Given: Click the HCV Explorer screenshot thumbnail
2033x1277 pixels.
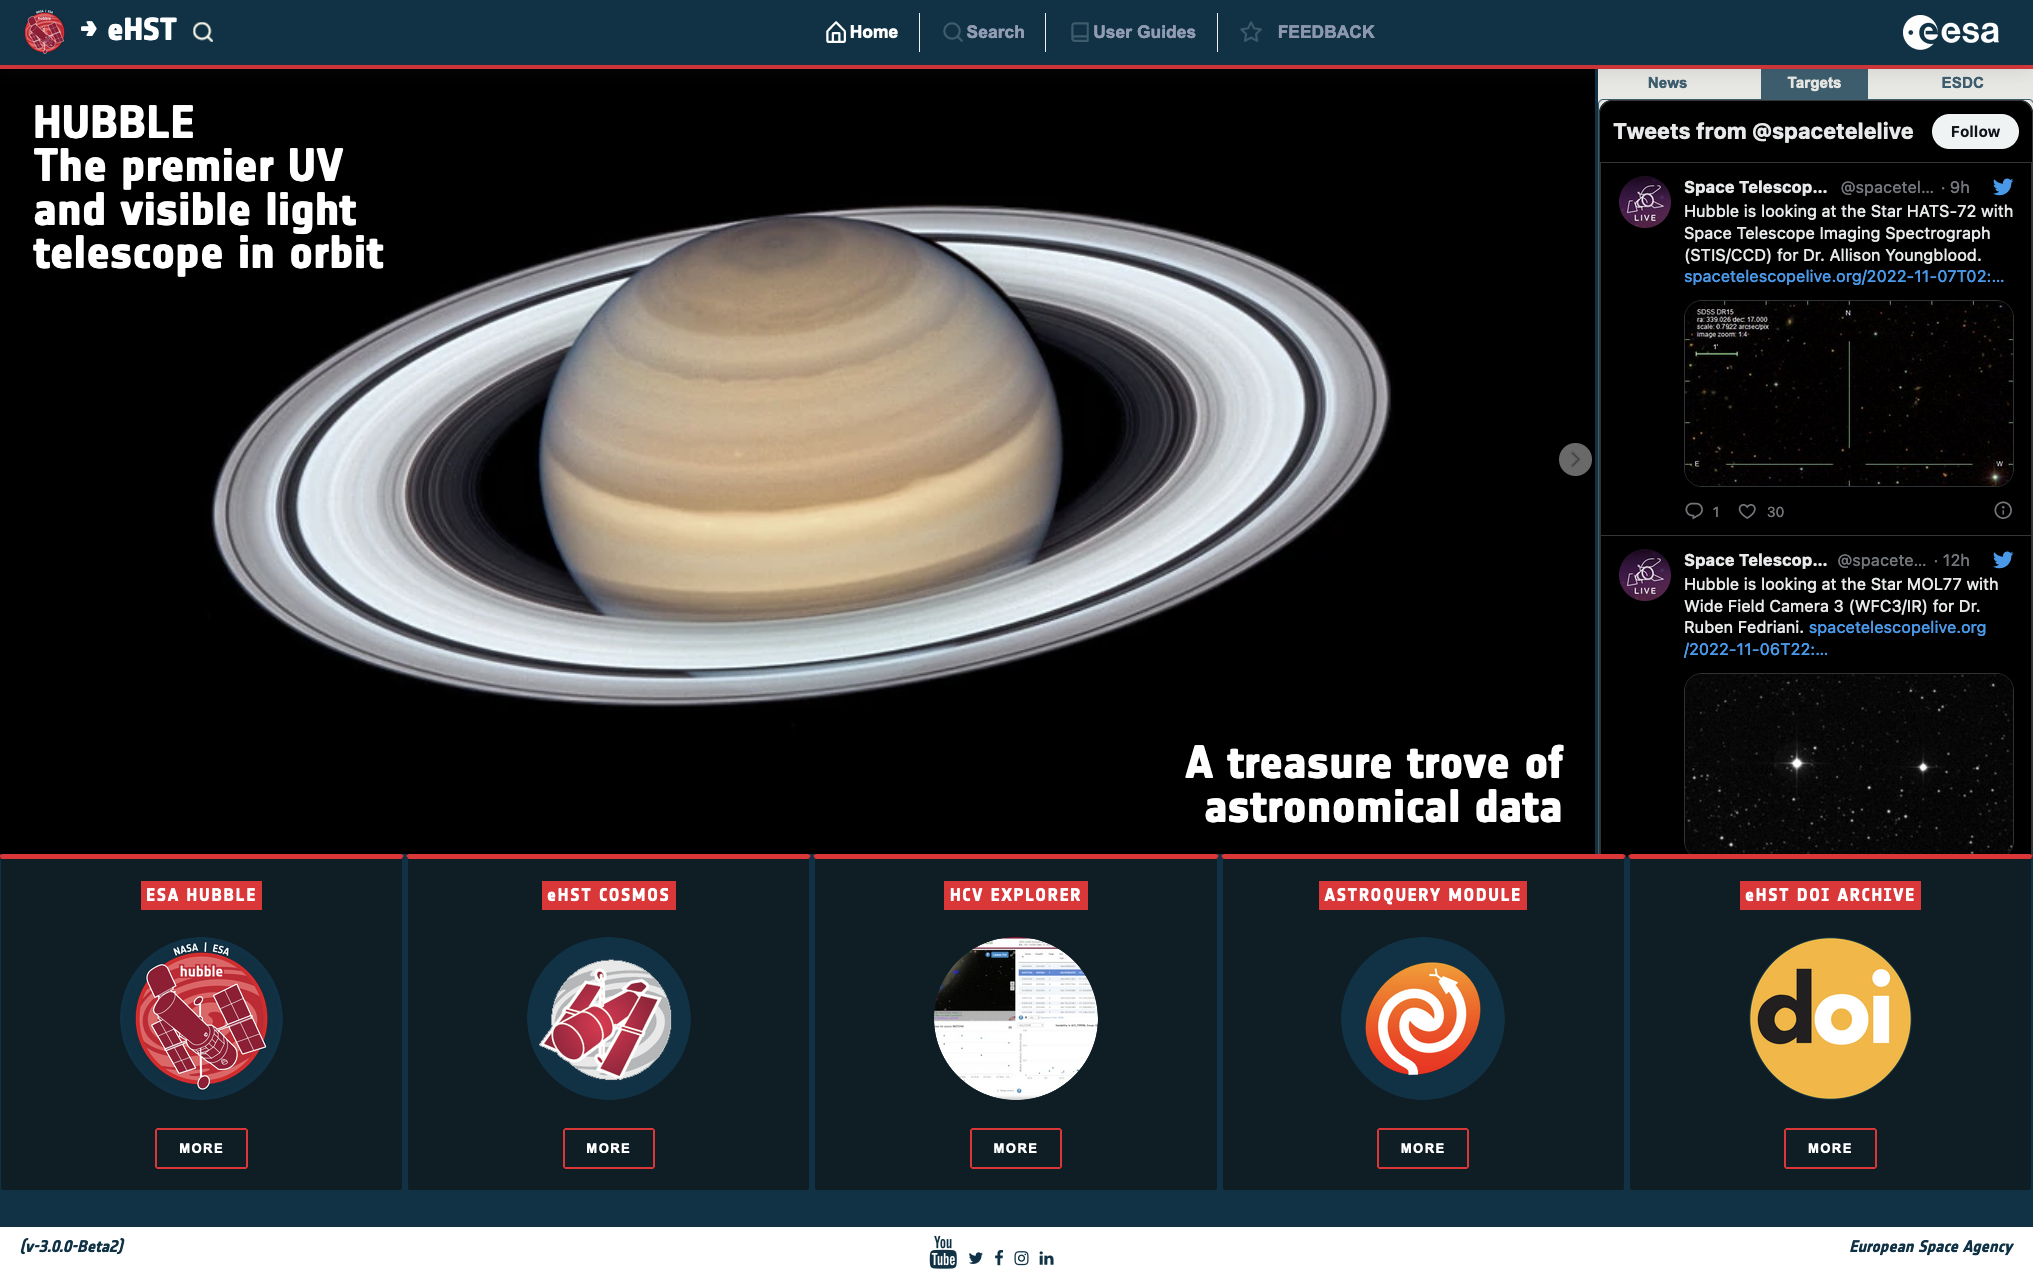Looking at the screenshot, I should tap(1015, 1018).
